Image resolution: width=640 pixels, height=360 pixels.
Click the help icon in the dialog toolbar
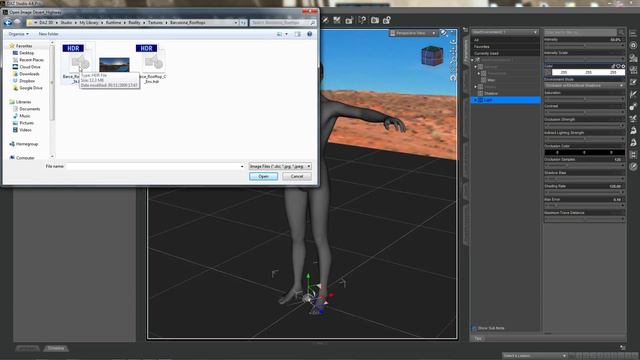tap(309, 34)
